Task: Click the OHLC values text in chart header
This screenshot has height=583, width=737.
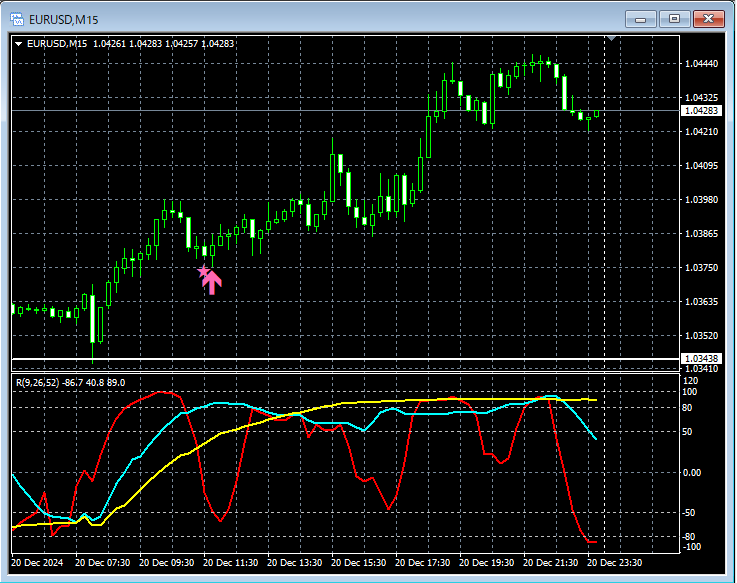Action: (163, 44)
